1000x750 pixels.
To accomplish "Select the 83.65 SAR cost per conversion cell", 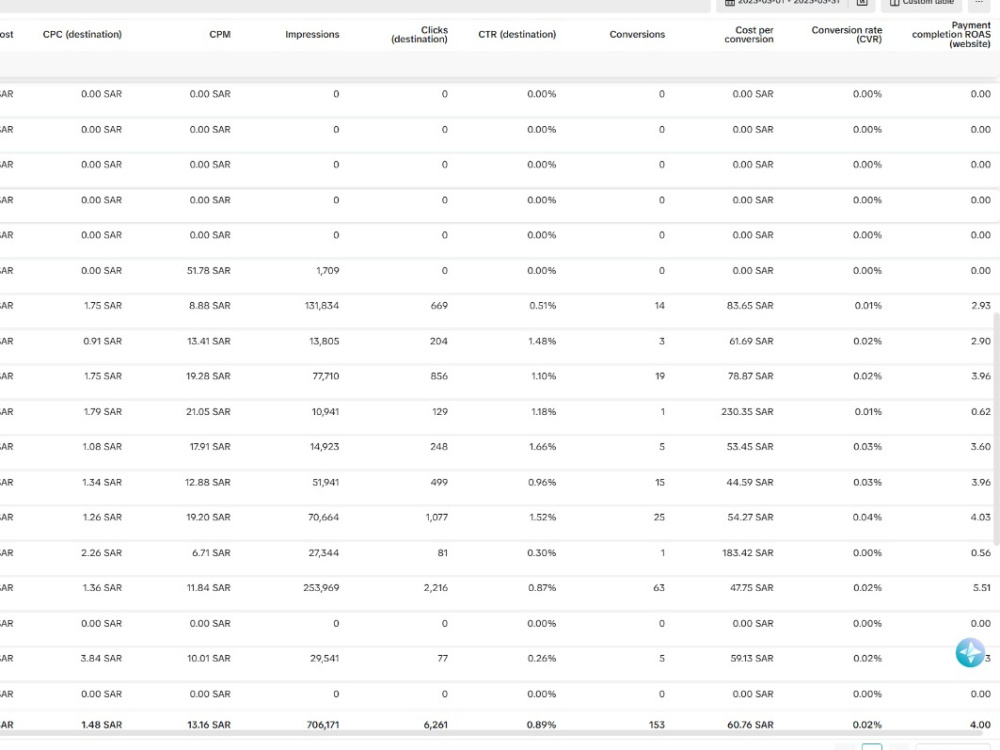I will (x=750, y=305).
